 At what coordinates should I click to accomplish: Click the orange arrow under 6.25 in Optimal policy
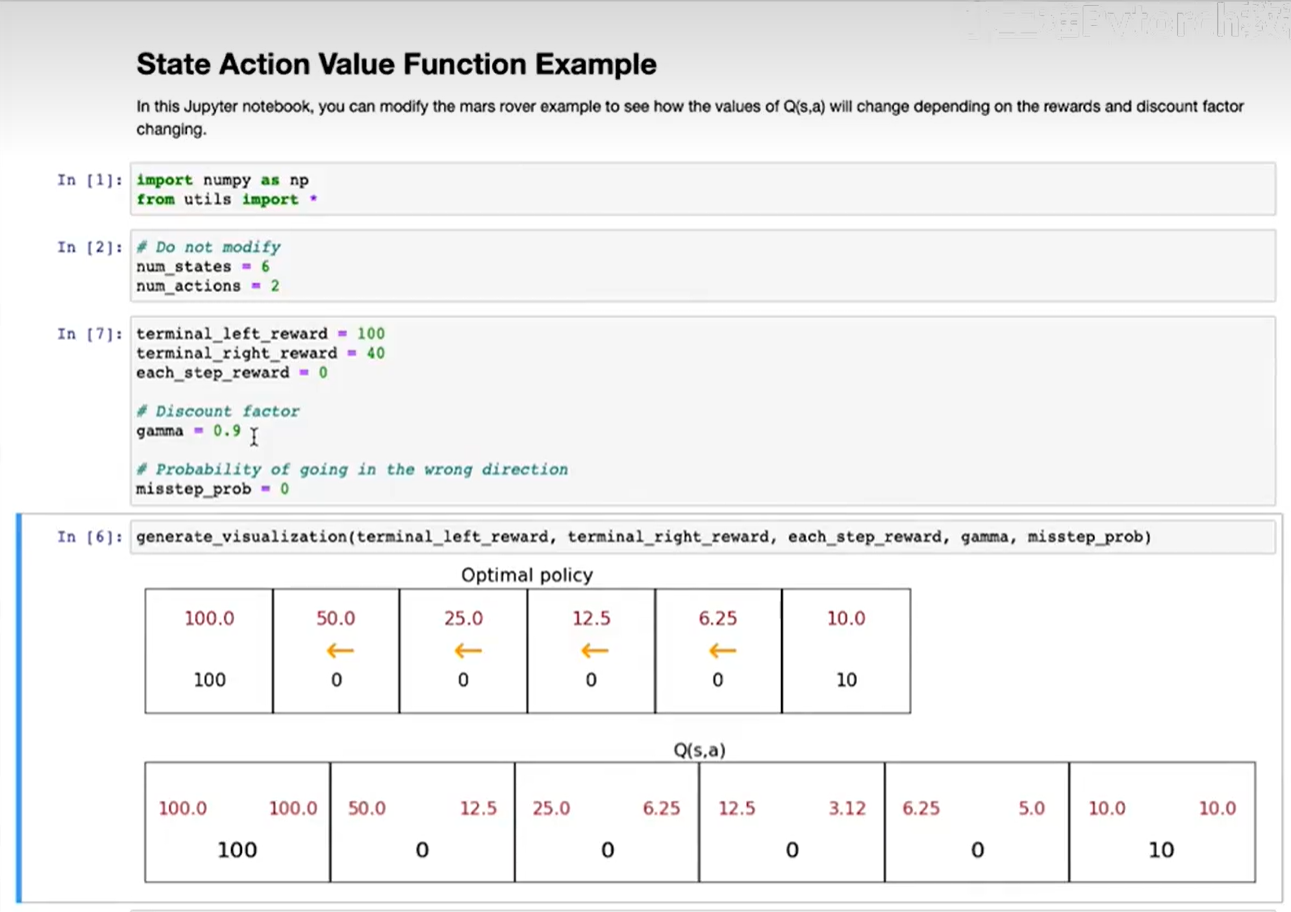[x=722, y=650]
